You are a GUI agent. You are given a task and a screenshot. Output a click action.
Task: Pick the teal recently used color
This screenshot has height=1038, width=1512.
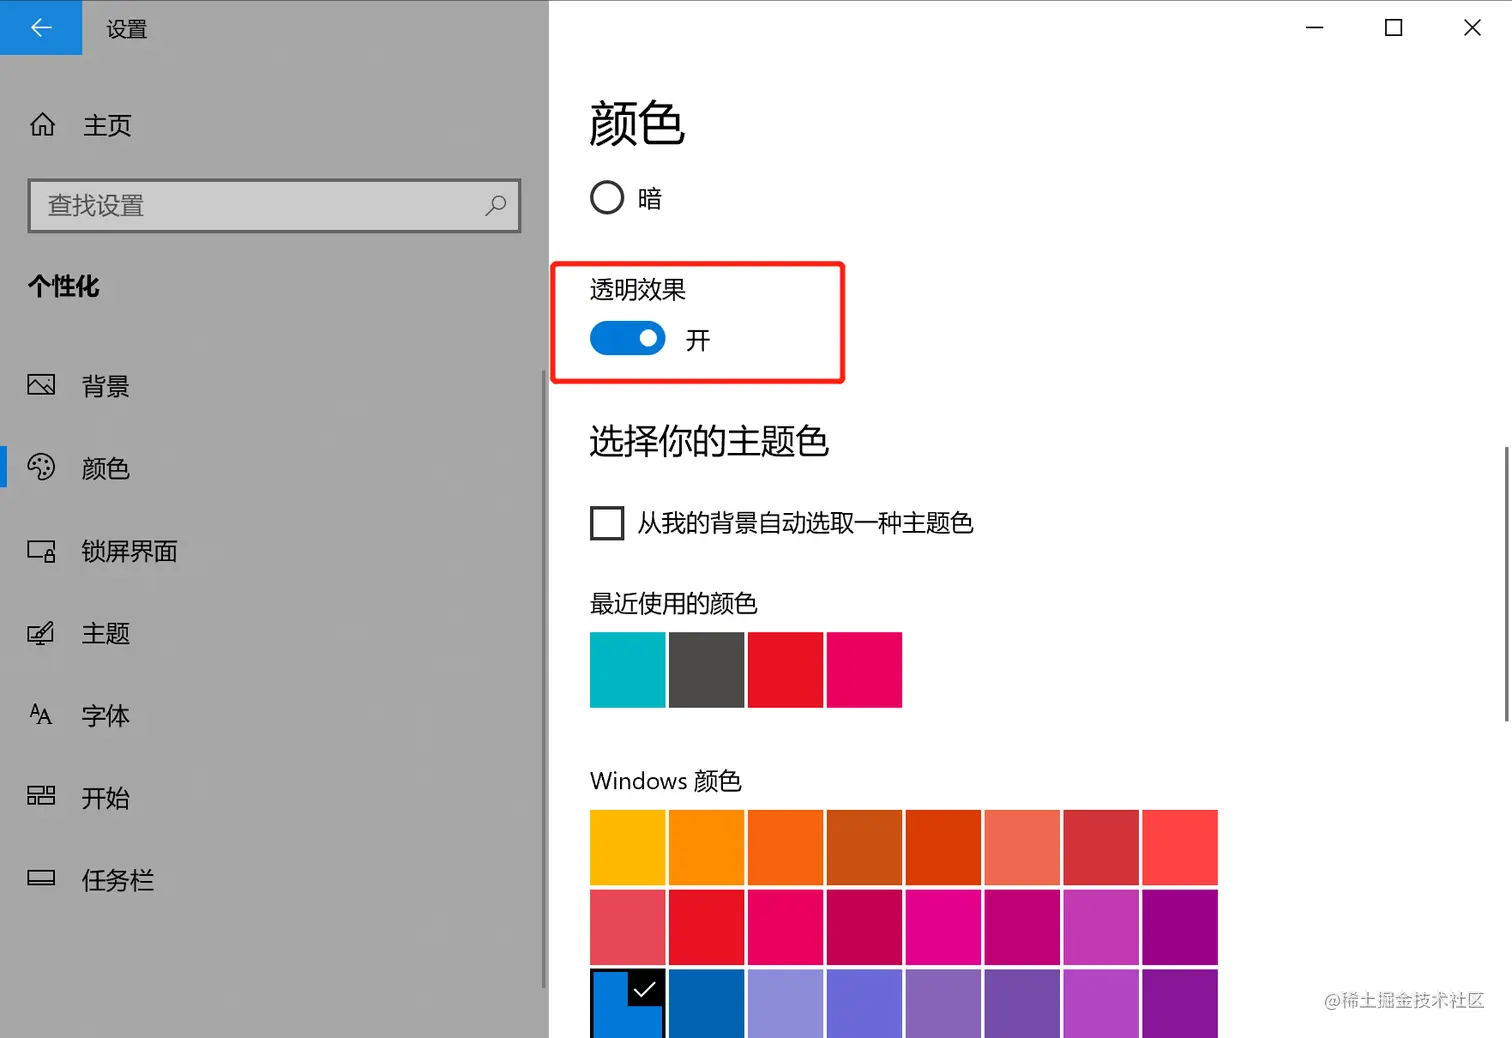tap(627, 670)
